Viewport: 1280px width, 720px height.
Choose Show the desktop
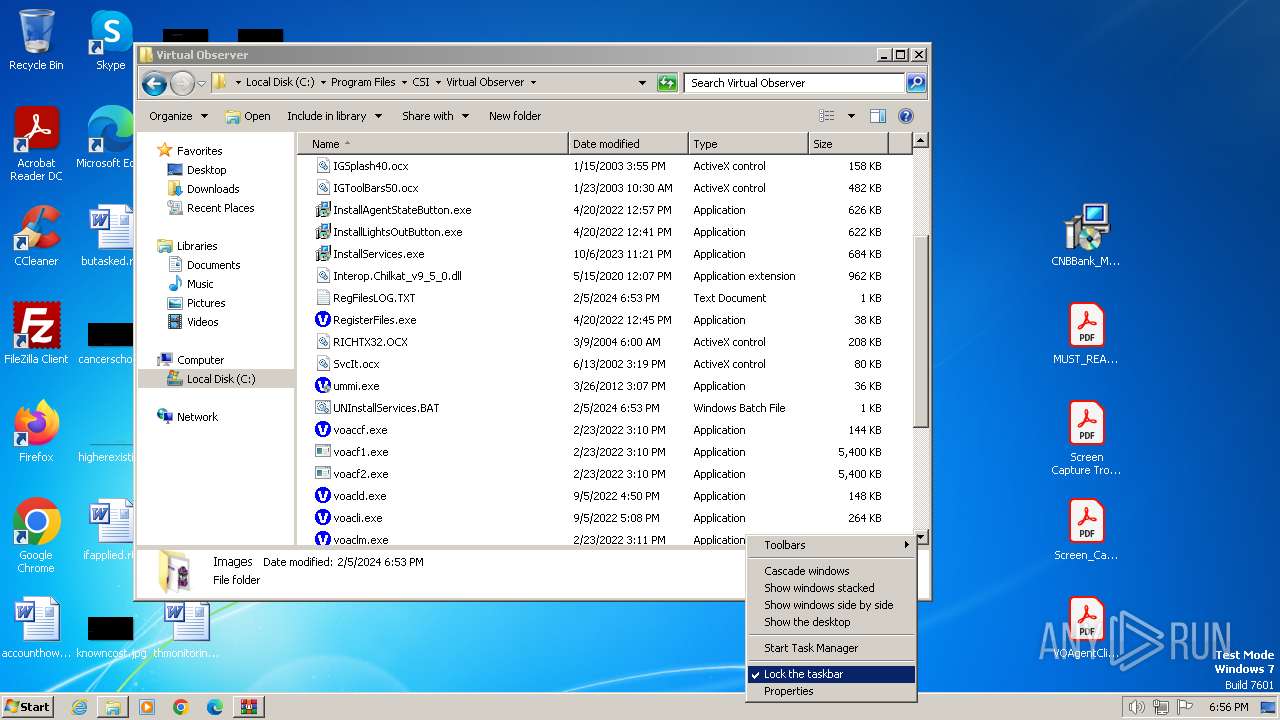(x=831, y=622)
